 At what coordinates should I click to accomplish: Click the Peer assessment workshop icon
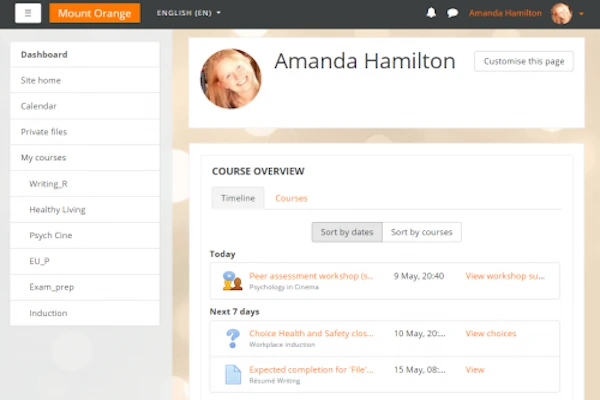[x=232, y=280]
